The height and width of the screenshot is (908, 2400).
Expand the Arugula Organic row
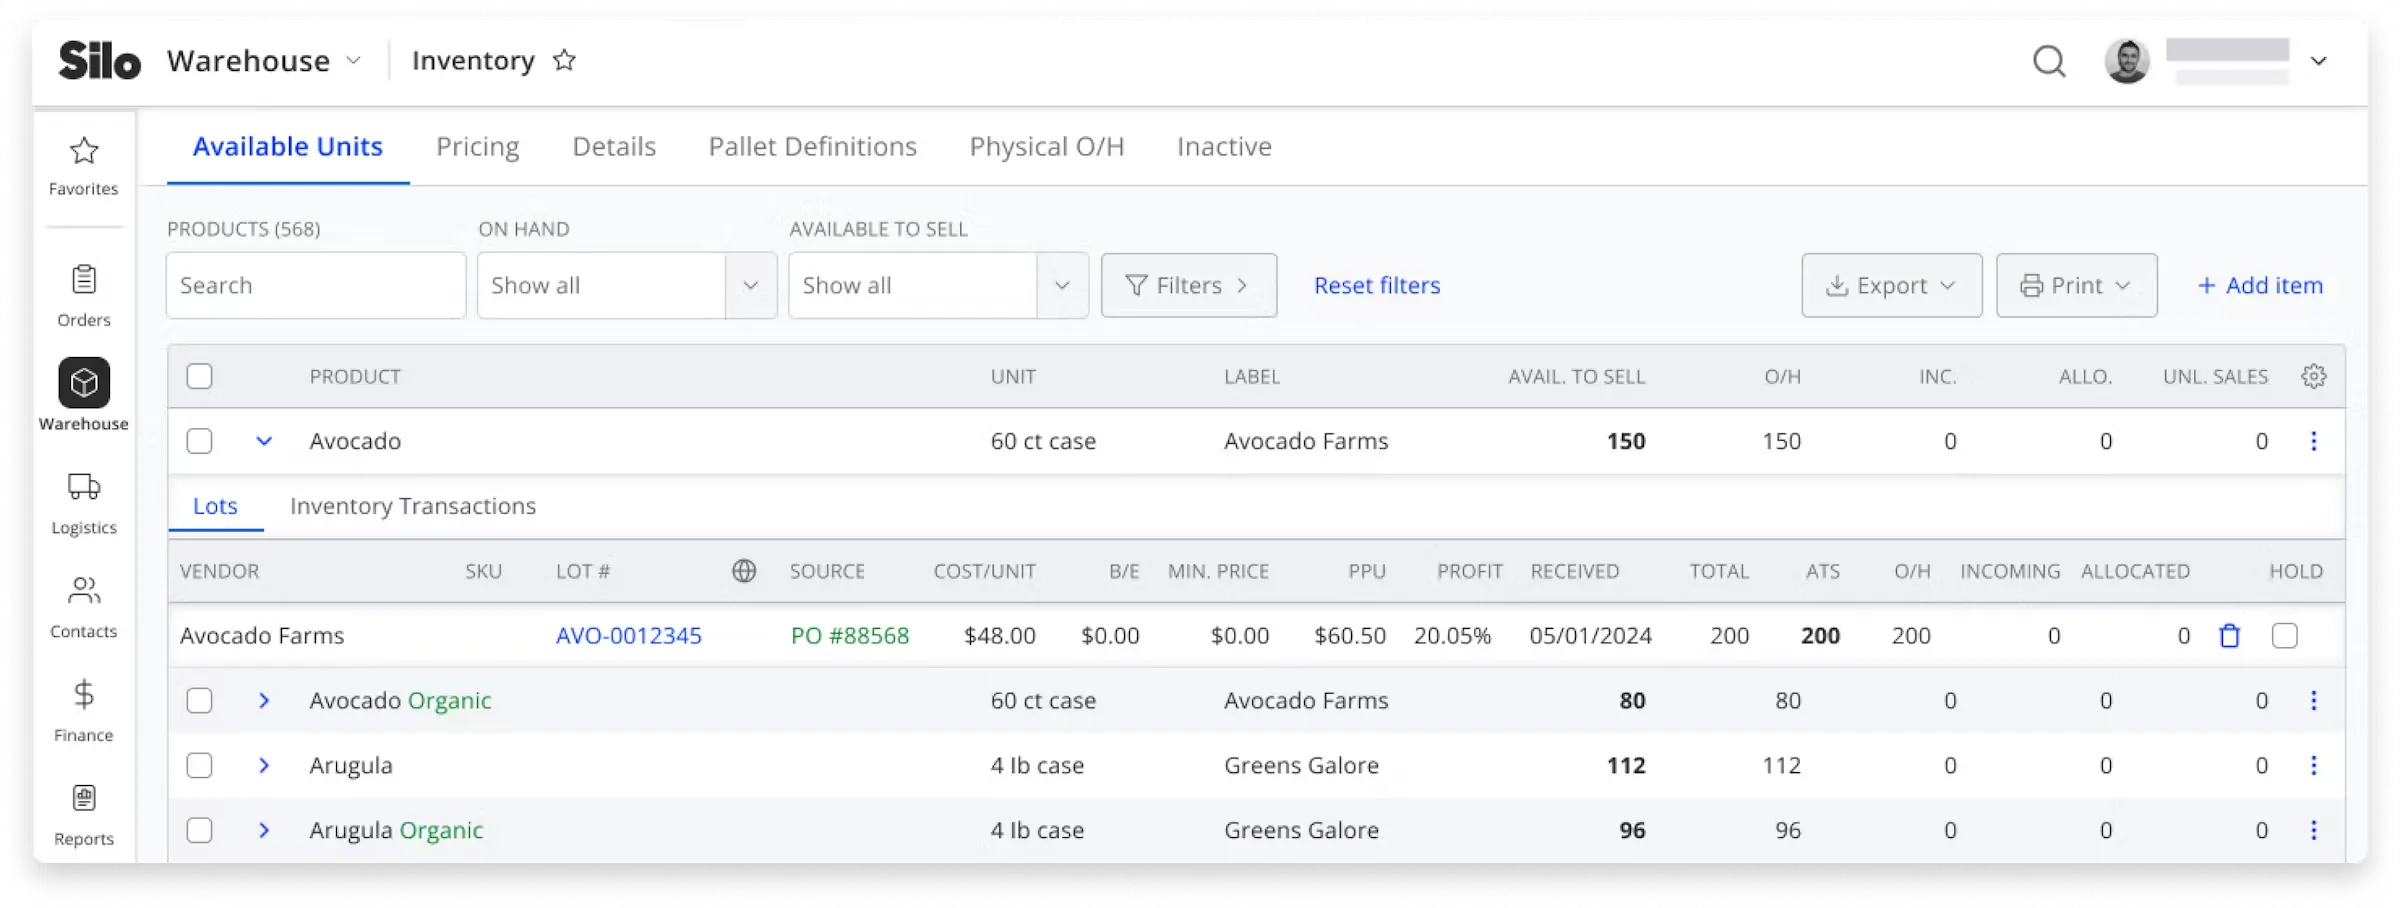(x=264, y=830)
